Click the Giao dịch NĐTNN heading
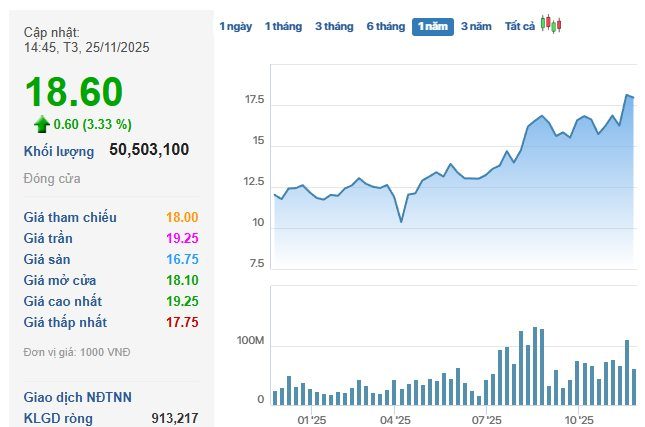Image resolution: width=645 pixels, height=427 pixels. coord(78,397)
